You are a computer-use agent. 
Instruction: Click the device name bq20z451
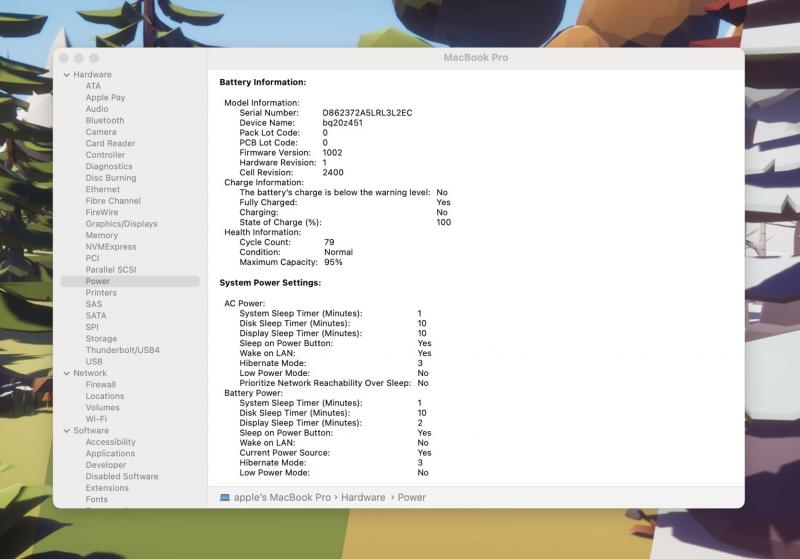point(342,123)
